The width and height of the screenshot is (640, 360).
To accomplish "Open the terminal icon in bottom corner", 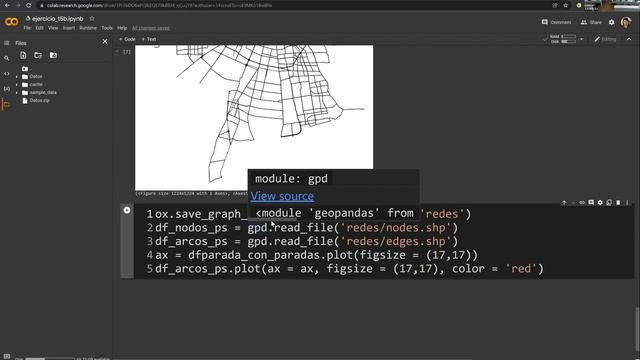I will pos(7,356).
